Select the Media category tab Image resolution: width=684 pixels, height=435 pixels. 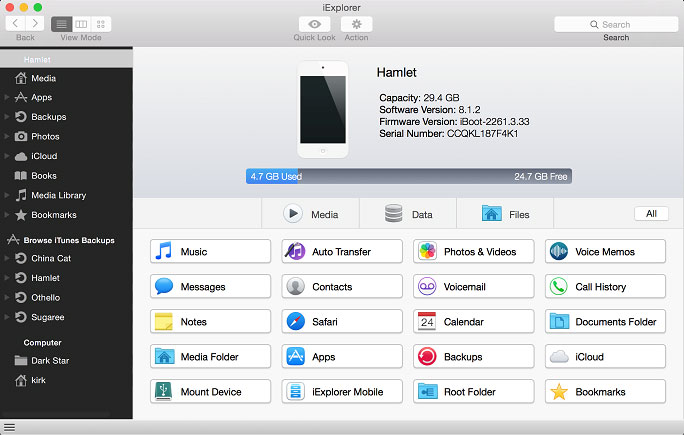pos(311,214)
